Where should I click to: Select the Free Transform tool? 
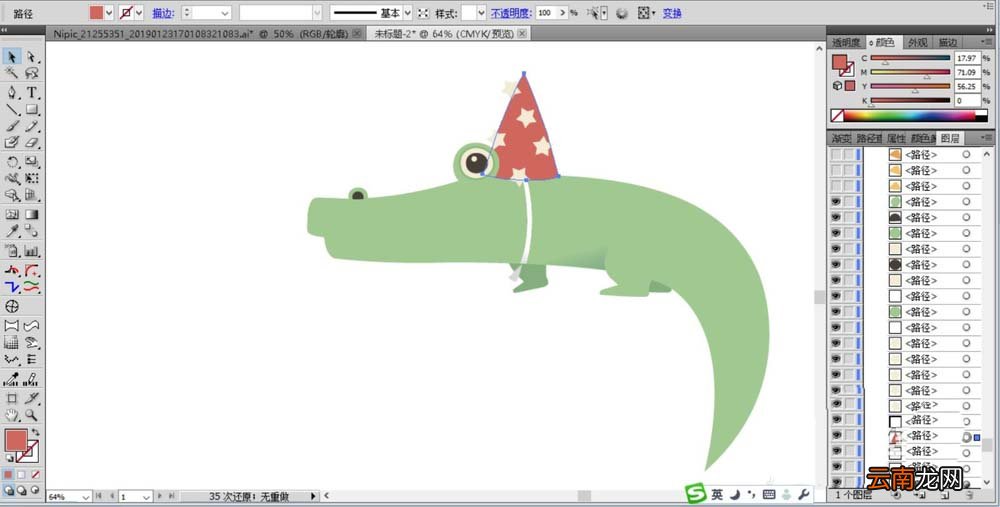[x=31, y=179]
